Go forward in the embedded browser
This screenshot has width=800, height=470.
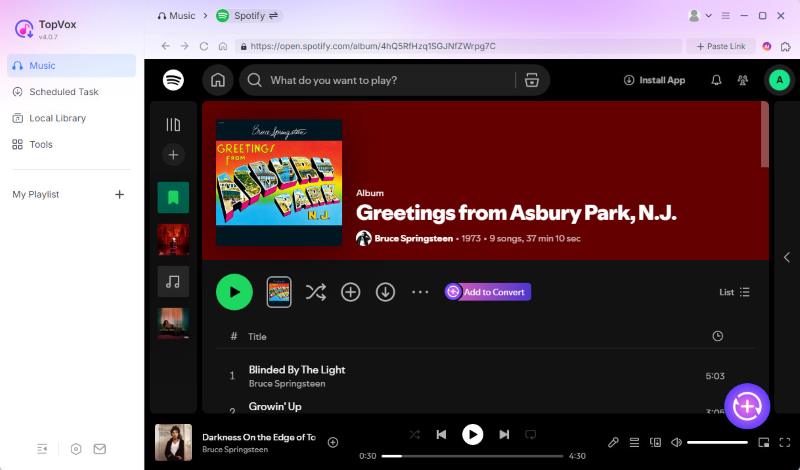click(x=185, y=46)
